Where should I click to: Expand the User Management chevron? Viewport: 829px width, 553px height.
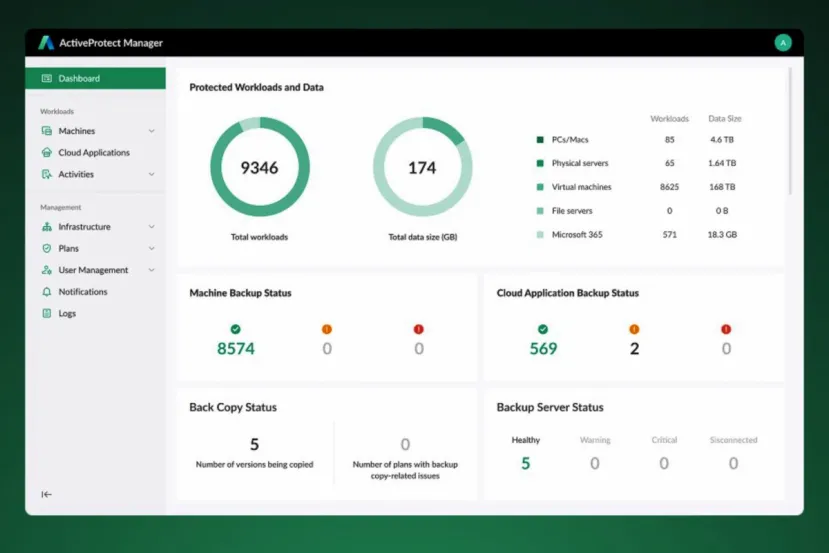[x=151, y=270]
